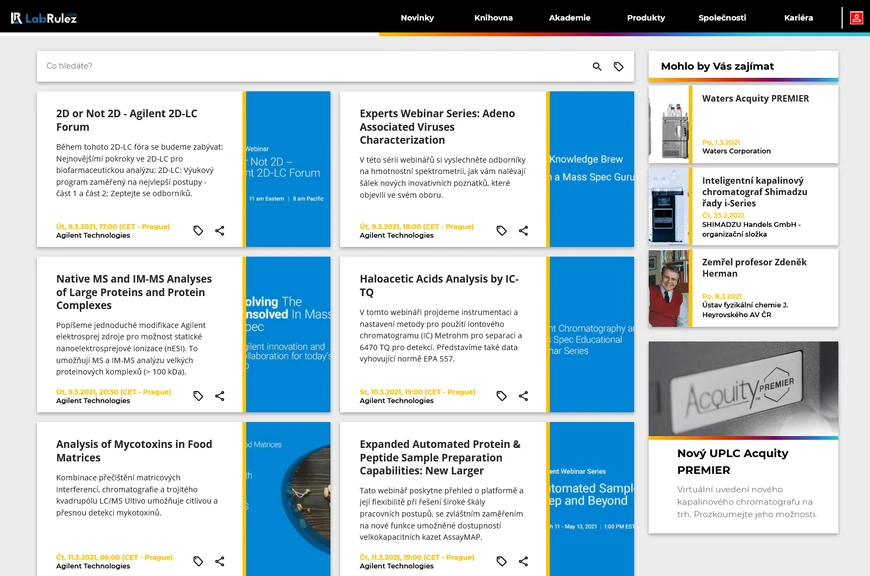Click the tag filter icon in search bar
The height and width of the screenshot is (576, 870).
(619, 67)
